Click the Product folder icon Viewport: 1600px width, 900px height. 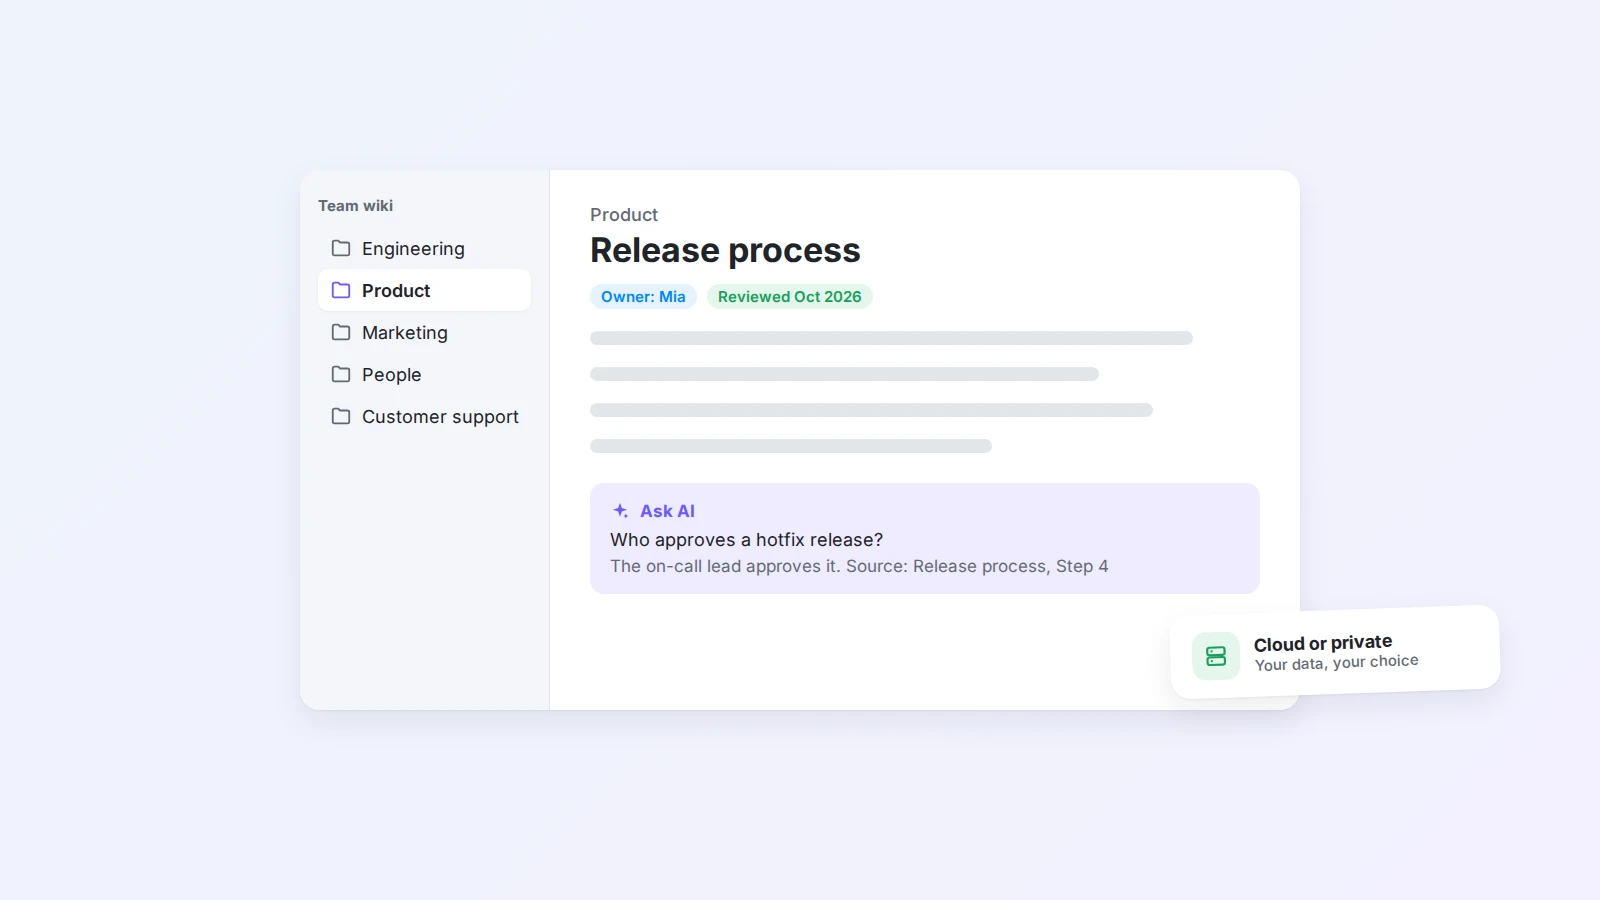[341, 290]
